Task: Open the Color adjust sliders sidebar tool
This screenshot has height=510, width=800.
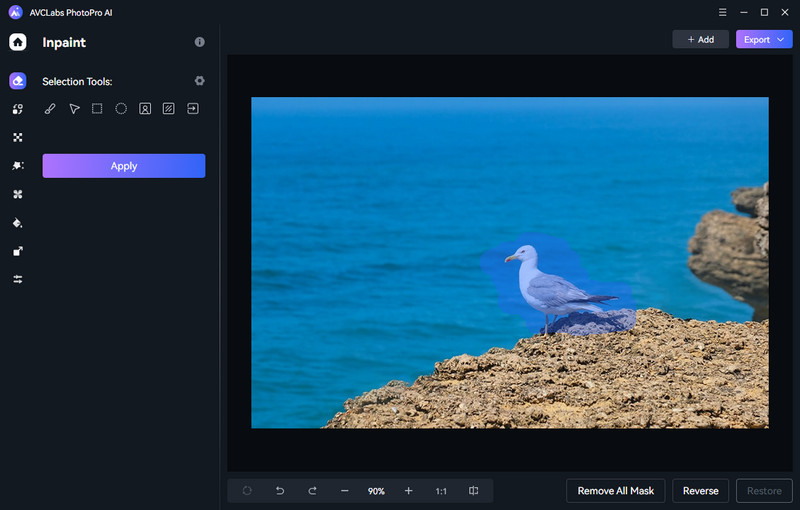Action: [x=18, y=279]
